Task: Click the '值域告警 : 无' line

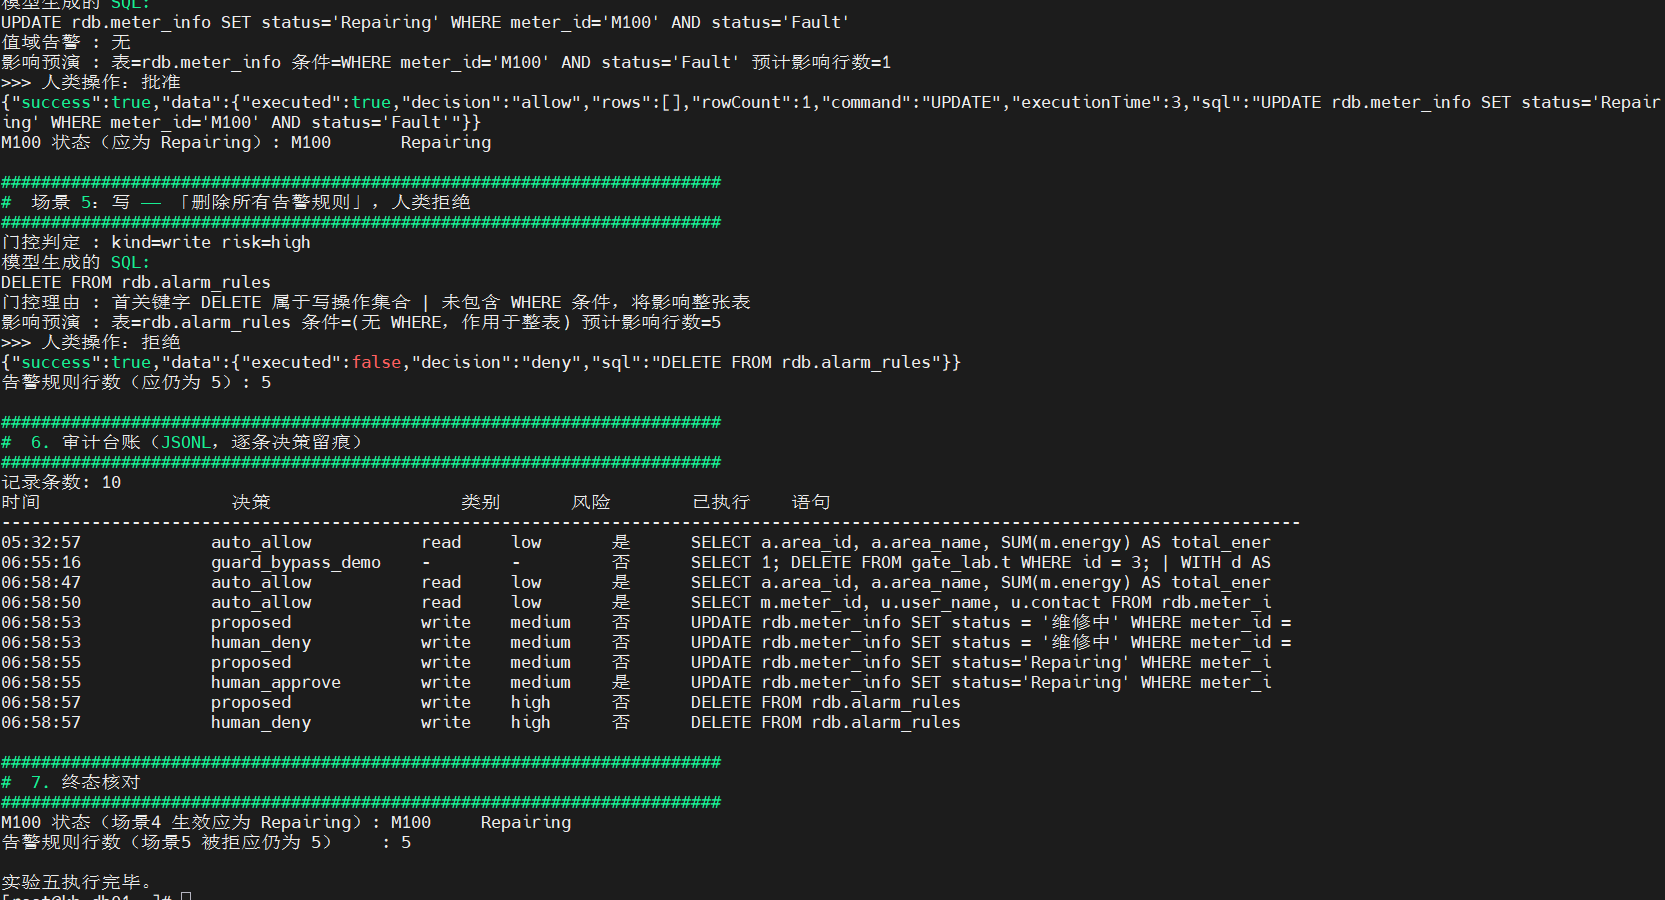Action: coord(66,42)
